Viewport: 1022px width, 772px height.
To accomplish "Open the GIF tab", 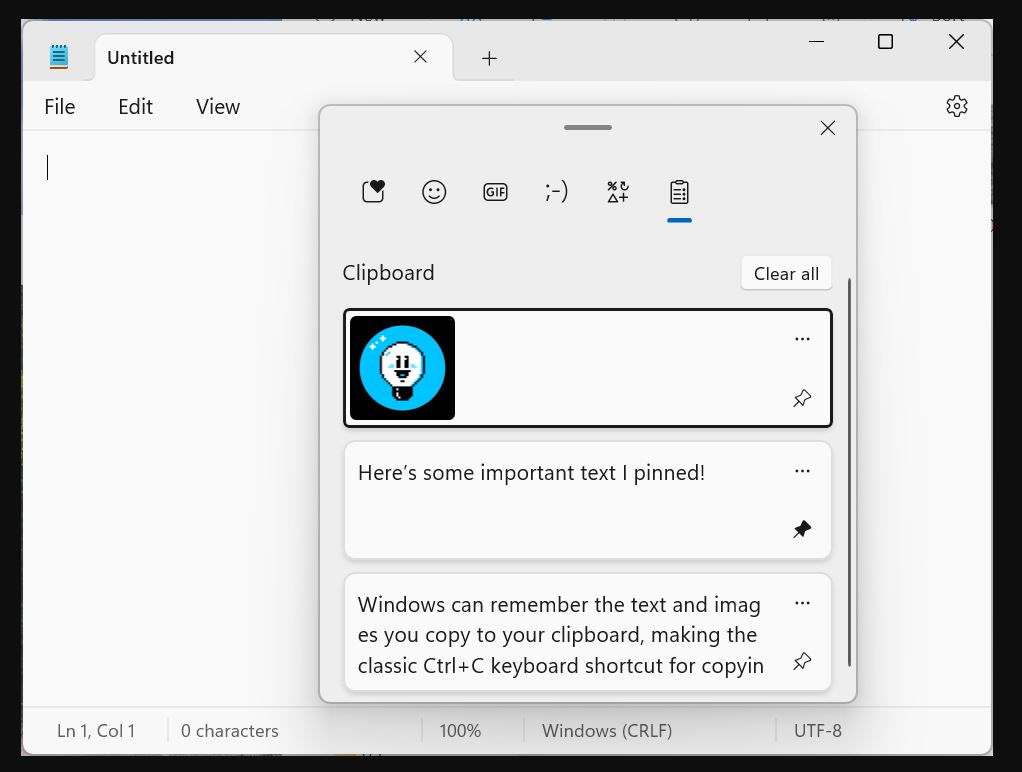I will point(495,192).
